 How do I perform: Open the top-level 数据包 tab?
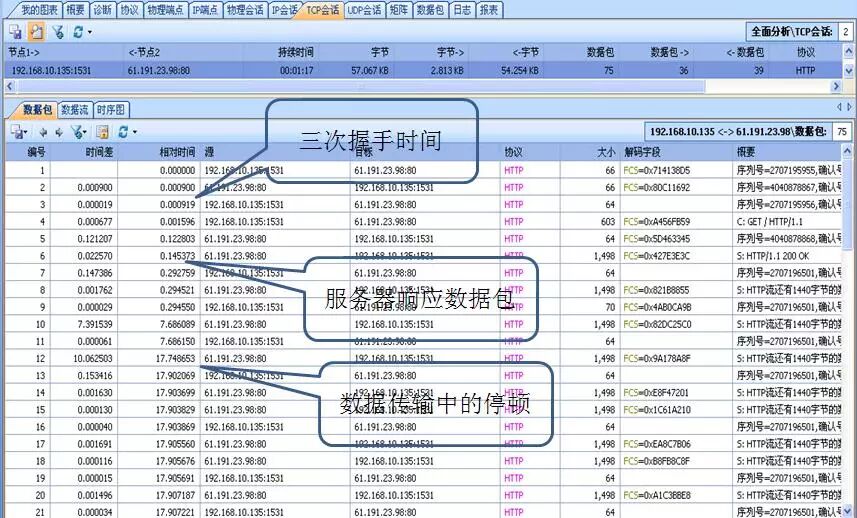(430, 10)
